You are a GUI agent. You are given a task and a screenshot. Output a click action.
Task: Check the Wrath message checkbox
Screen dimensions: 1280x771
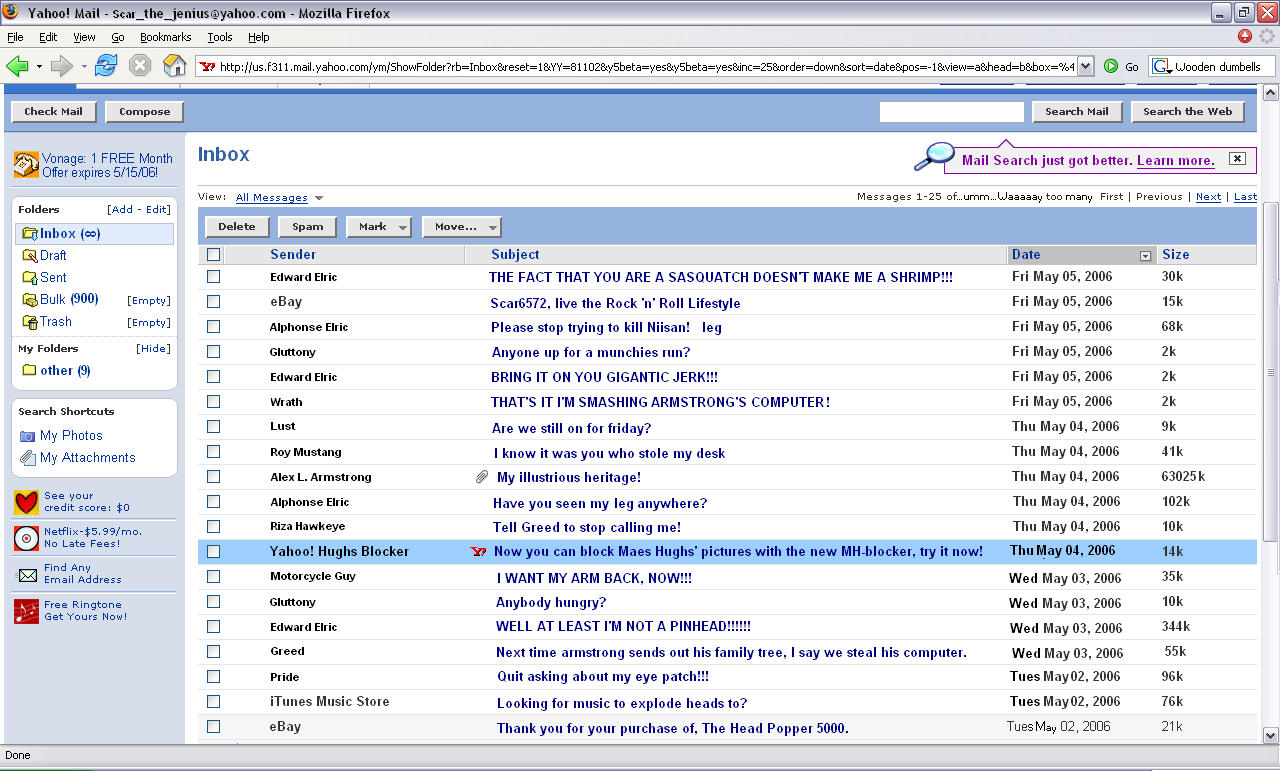pyautogui.click(x=213, y=402)
